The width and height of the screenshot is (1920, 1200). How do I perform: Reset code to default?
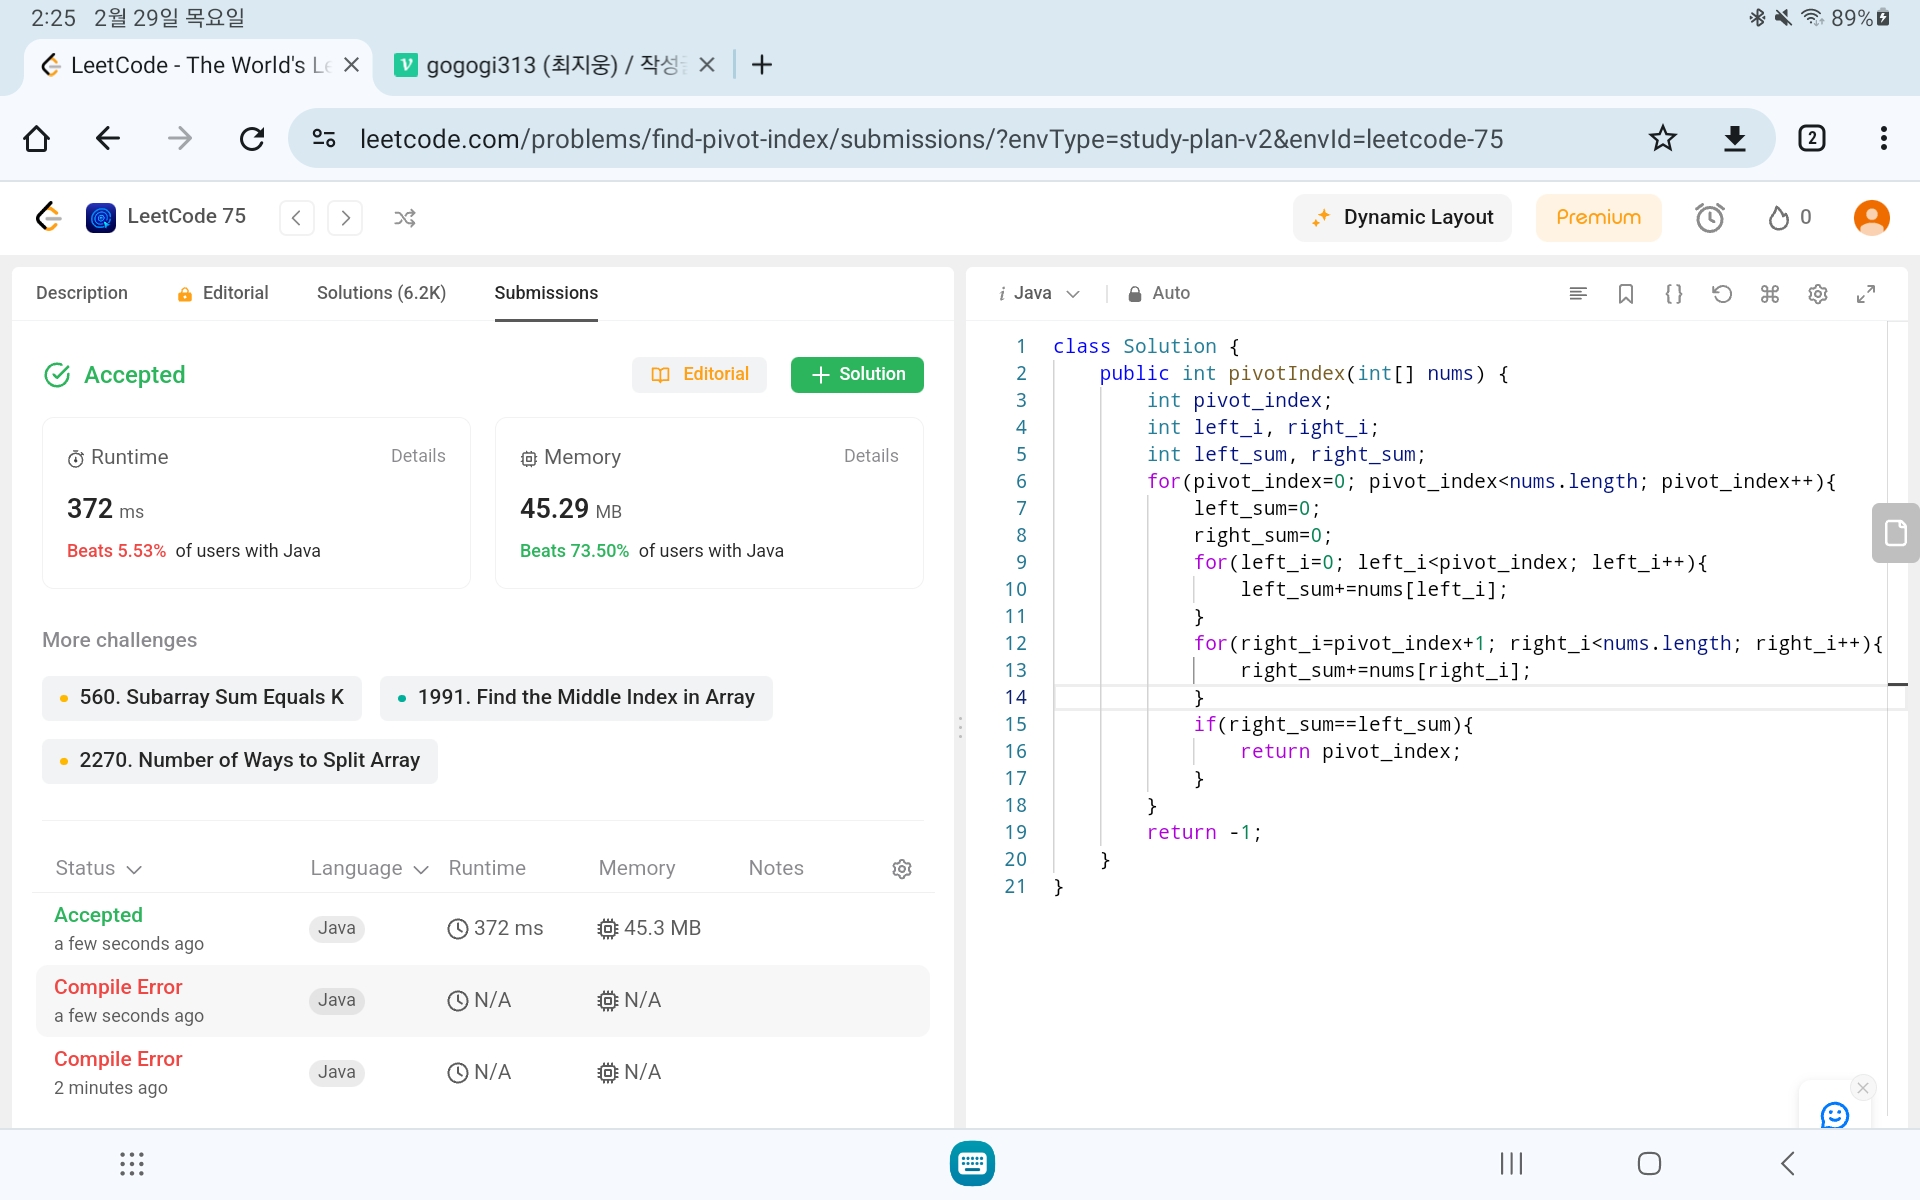pyautogui.click(x=1722, y=294)
